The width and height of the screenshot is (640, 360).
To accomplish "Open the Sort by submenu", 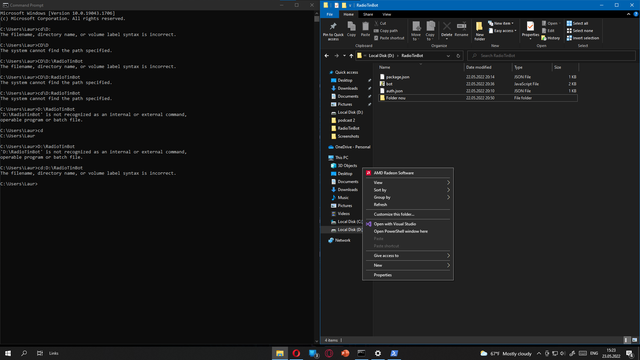I will [408, 190].
